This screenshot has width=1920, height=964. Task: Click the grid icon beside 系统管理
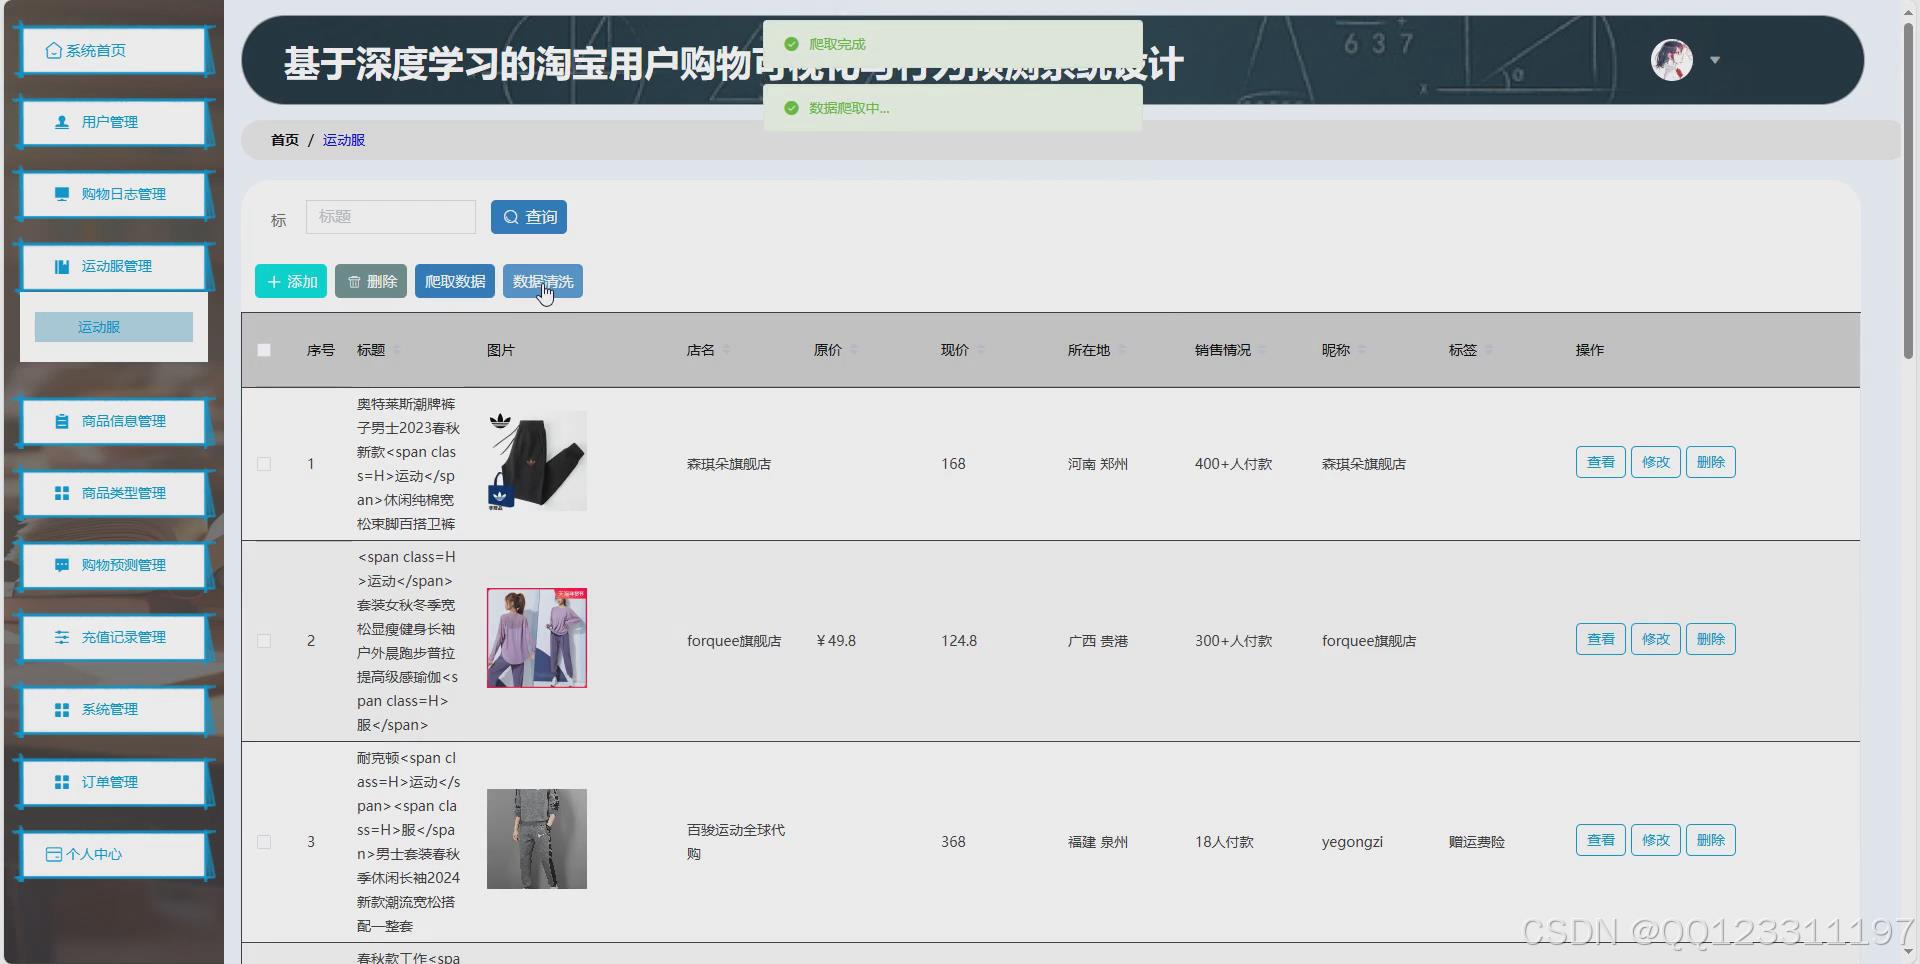click(62, 709)
